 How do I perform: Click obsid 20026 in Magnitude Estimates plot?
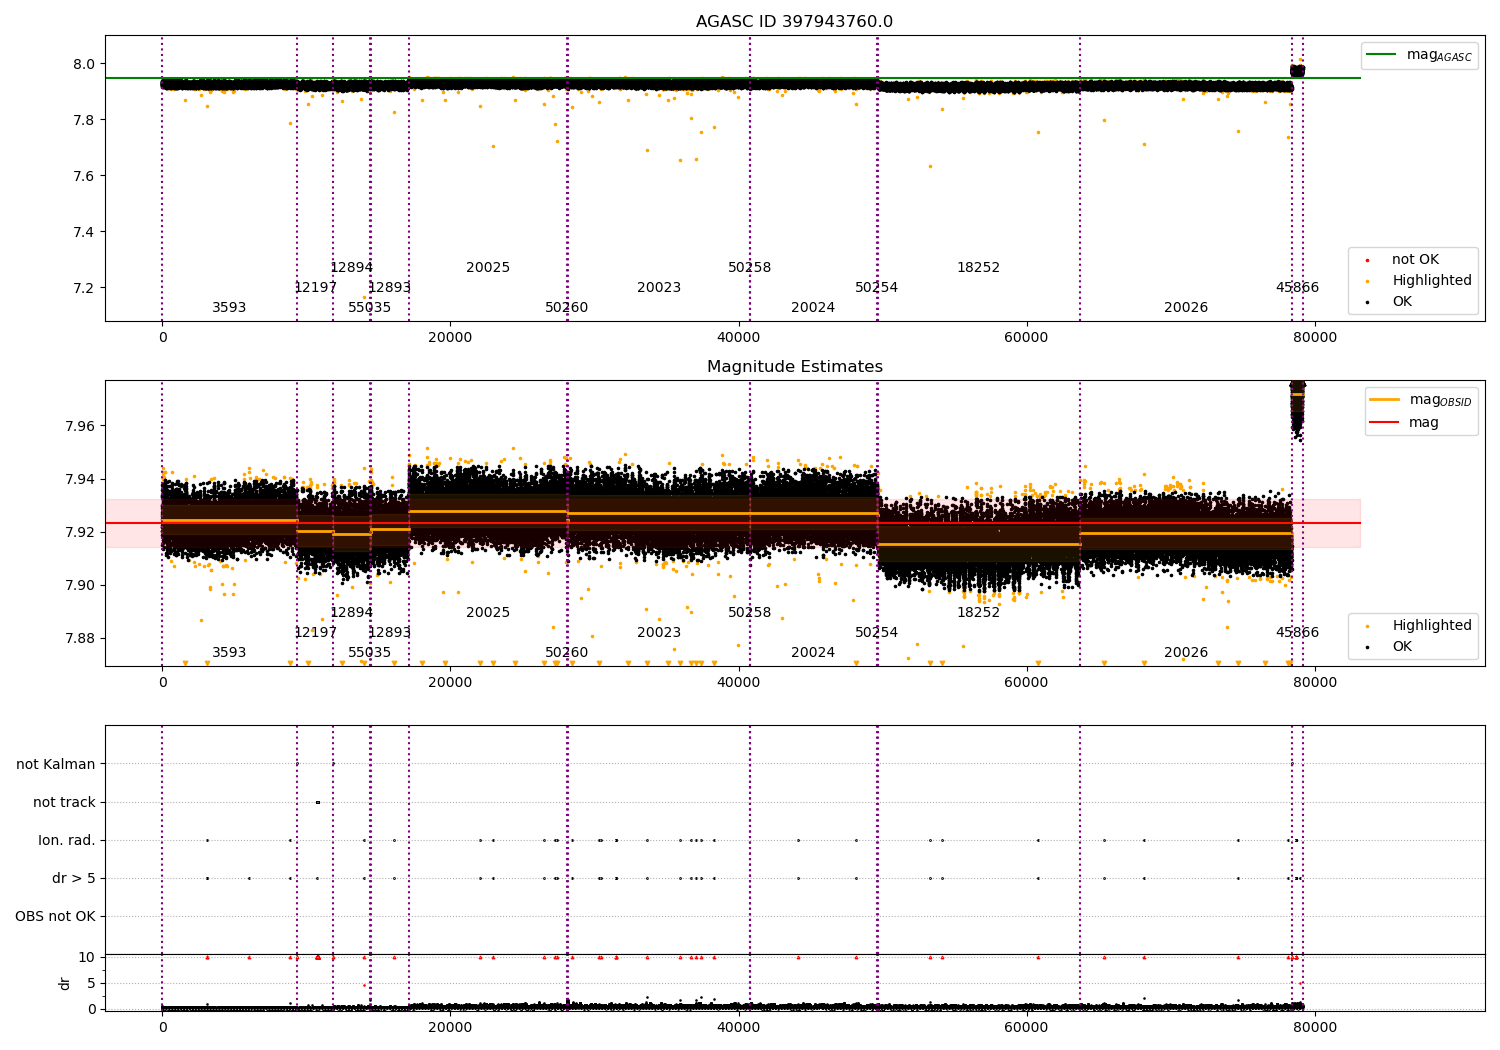pos(1186,653)
